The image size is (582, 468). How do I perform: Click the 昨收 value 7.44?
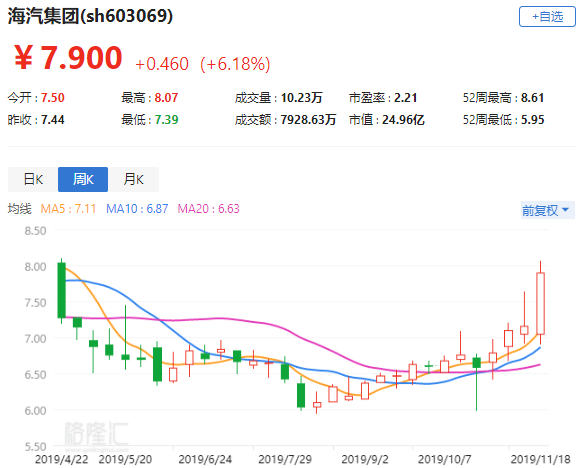point(53,120)
